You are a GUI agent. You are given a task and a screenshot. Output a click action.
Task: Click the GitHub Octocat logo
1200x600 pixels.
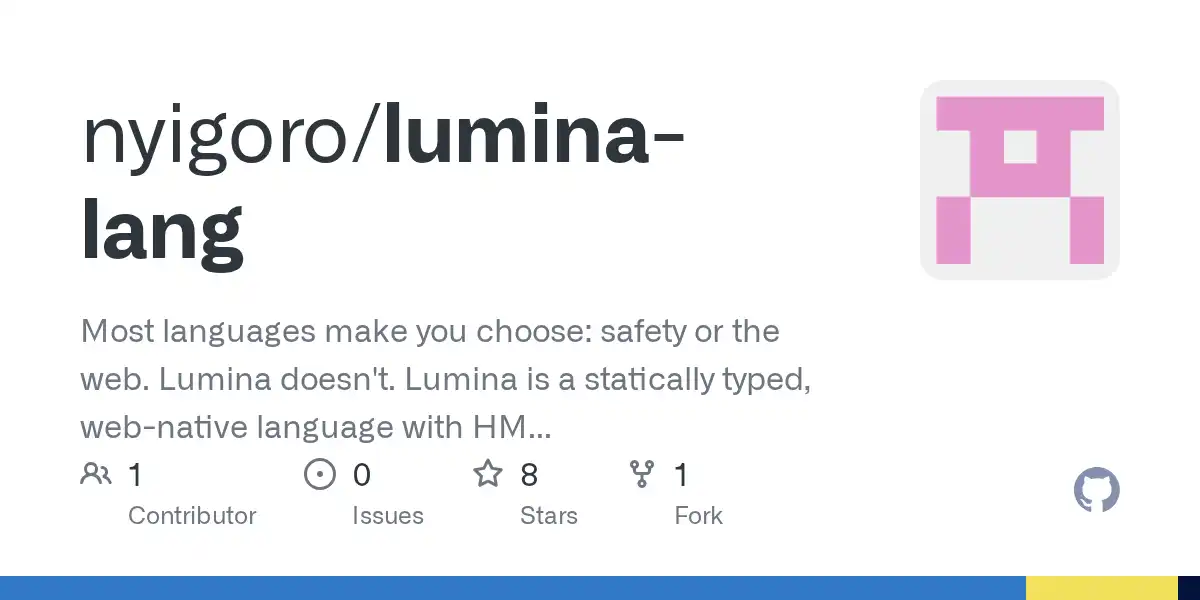(1096, 491)
